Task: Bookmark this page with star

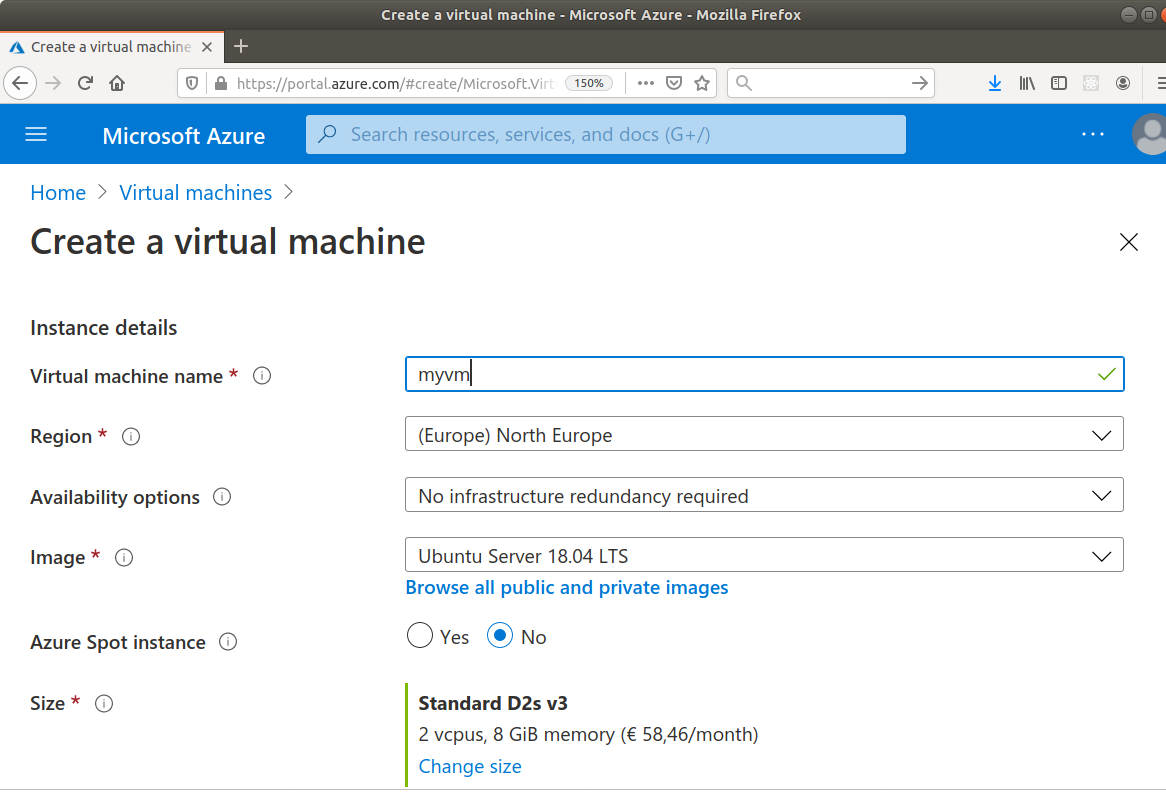Action: [702, 83]
